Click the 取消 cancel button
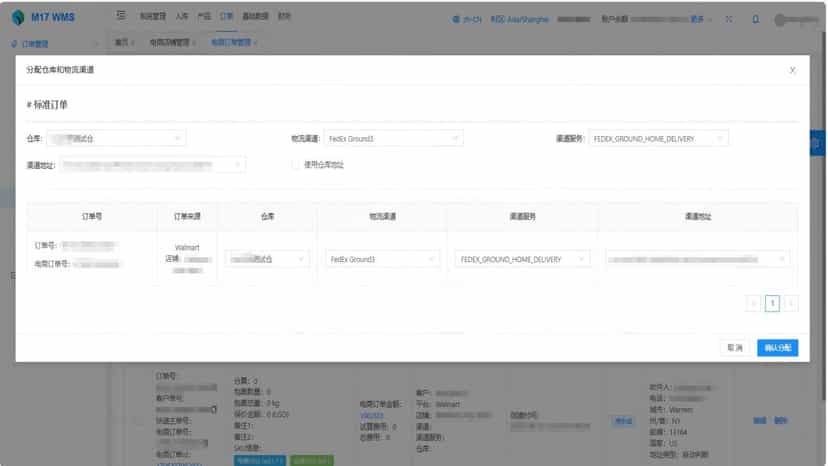Image resolution: width=828 pixels, height=466 pixels. click(x=735, y=348)
